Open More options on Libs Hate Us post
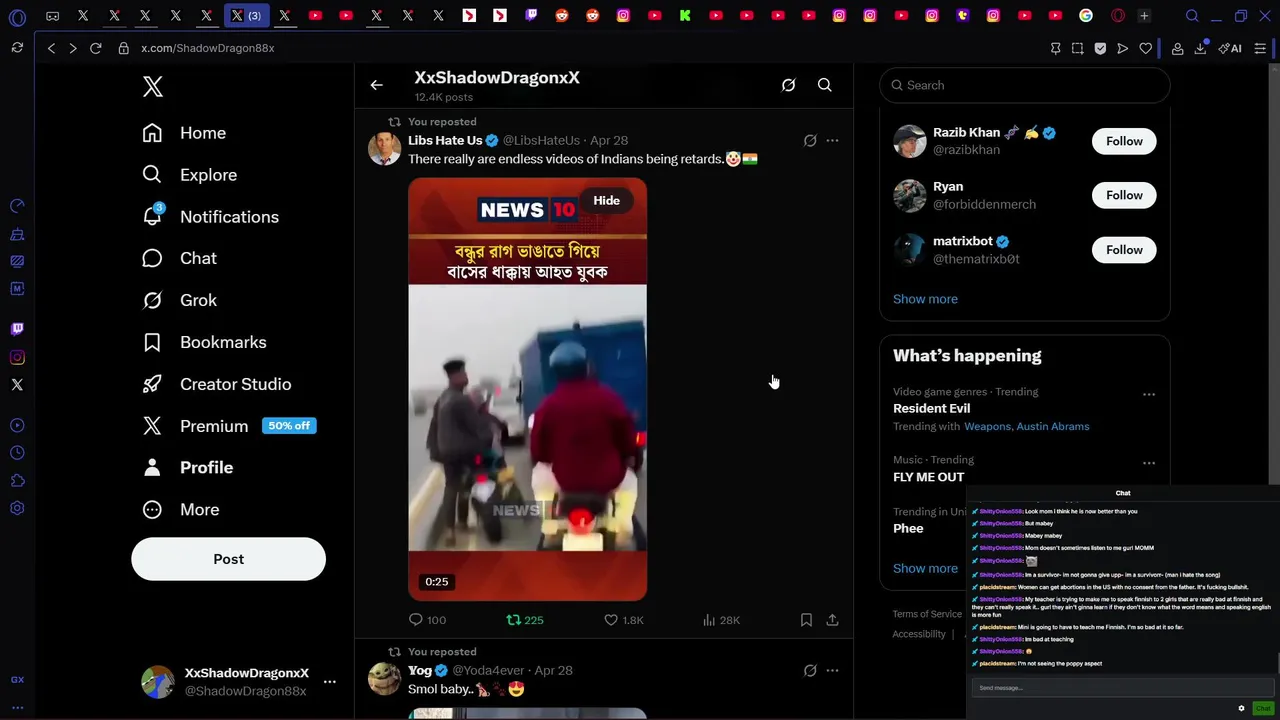Image resolution: width=1280 pixels, height=720 pixels. click(x=832, y=141)
